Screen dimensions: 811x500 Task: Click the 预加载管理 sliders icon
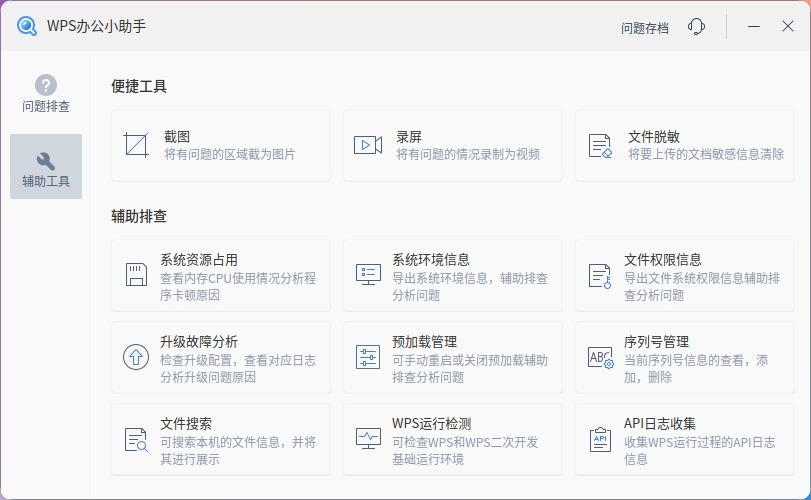[x=368, y=357]
